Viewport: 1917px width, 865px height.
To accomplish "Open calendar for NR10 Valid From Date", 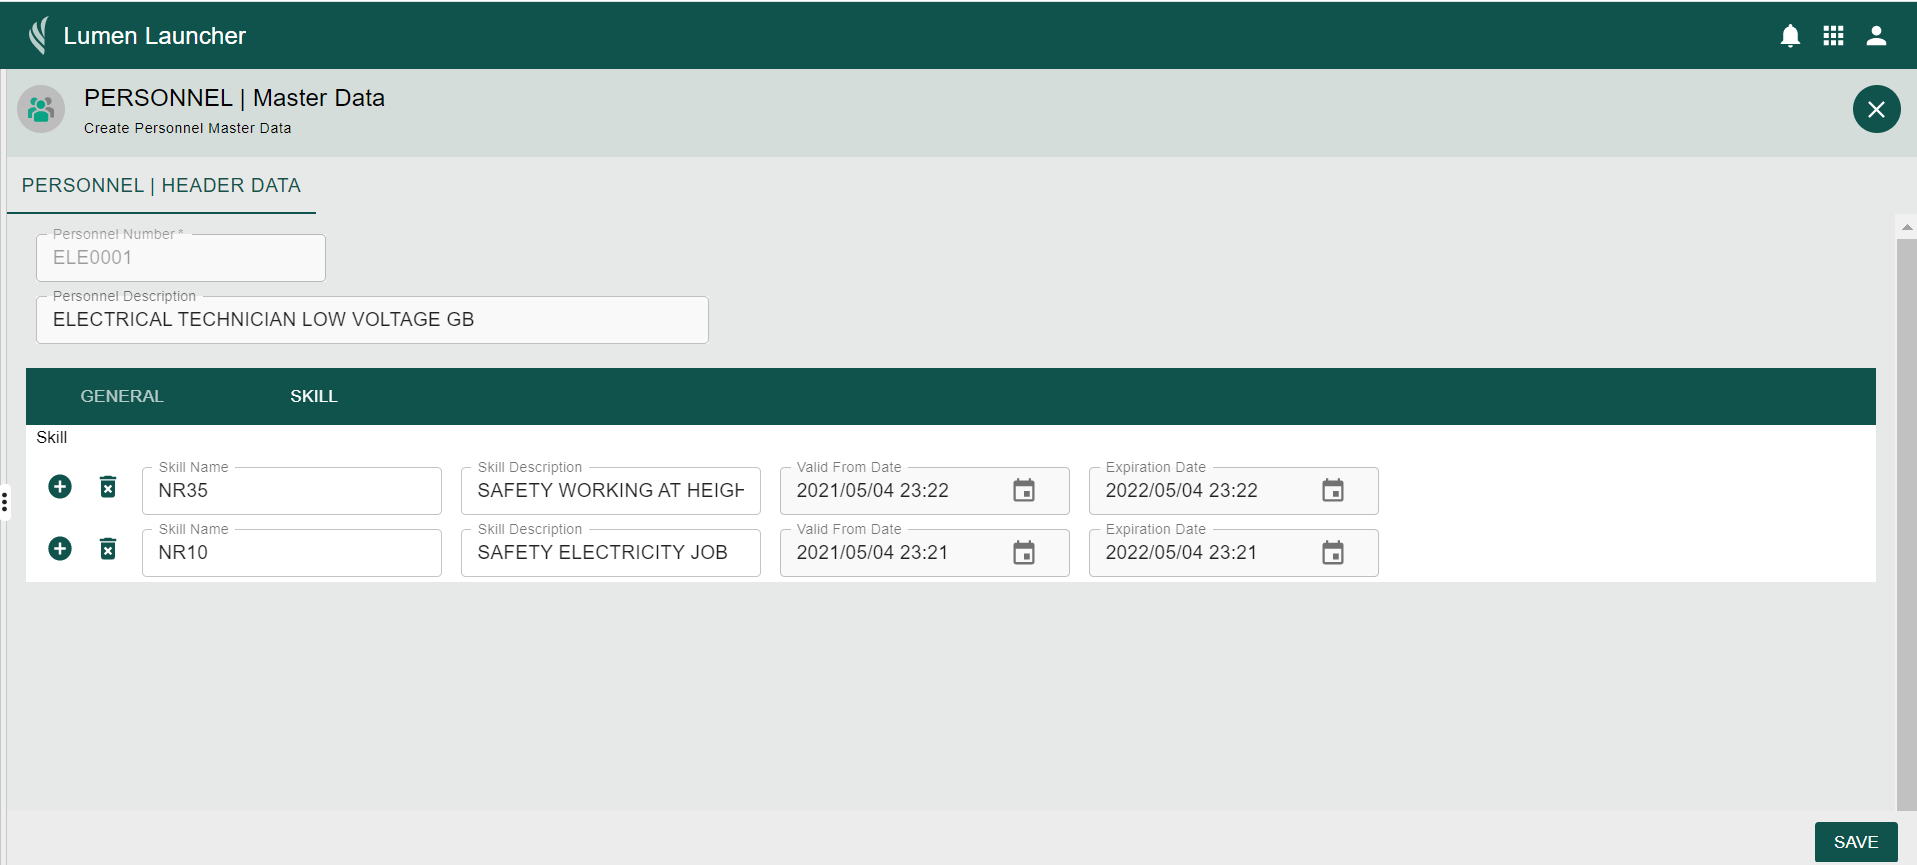I will coord(1024,553).
